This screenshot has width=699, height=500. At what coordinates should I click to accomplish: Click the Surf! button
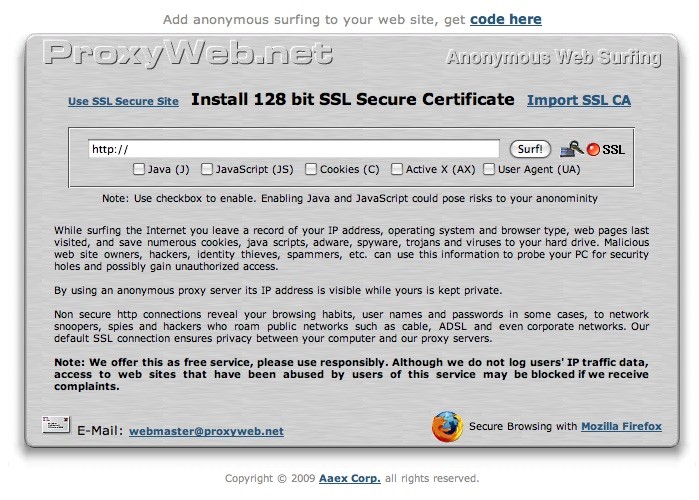pyautogui.click(x=530, y=149)
